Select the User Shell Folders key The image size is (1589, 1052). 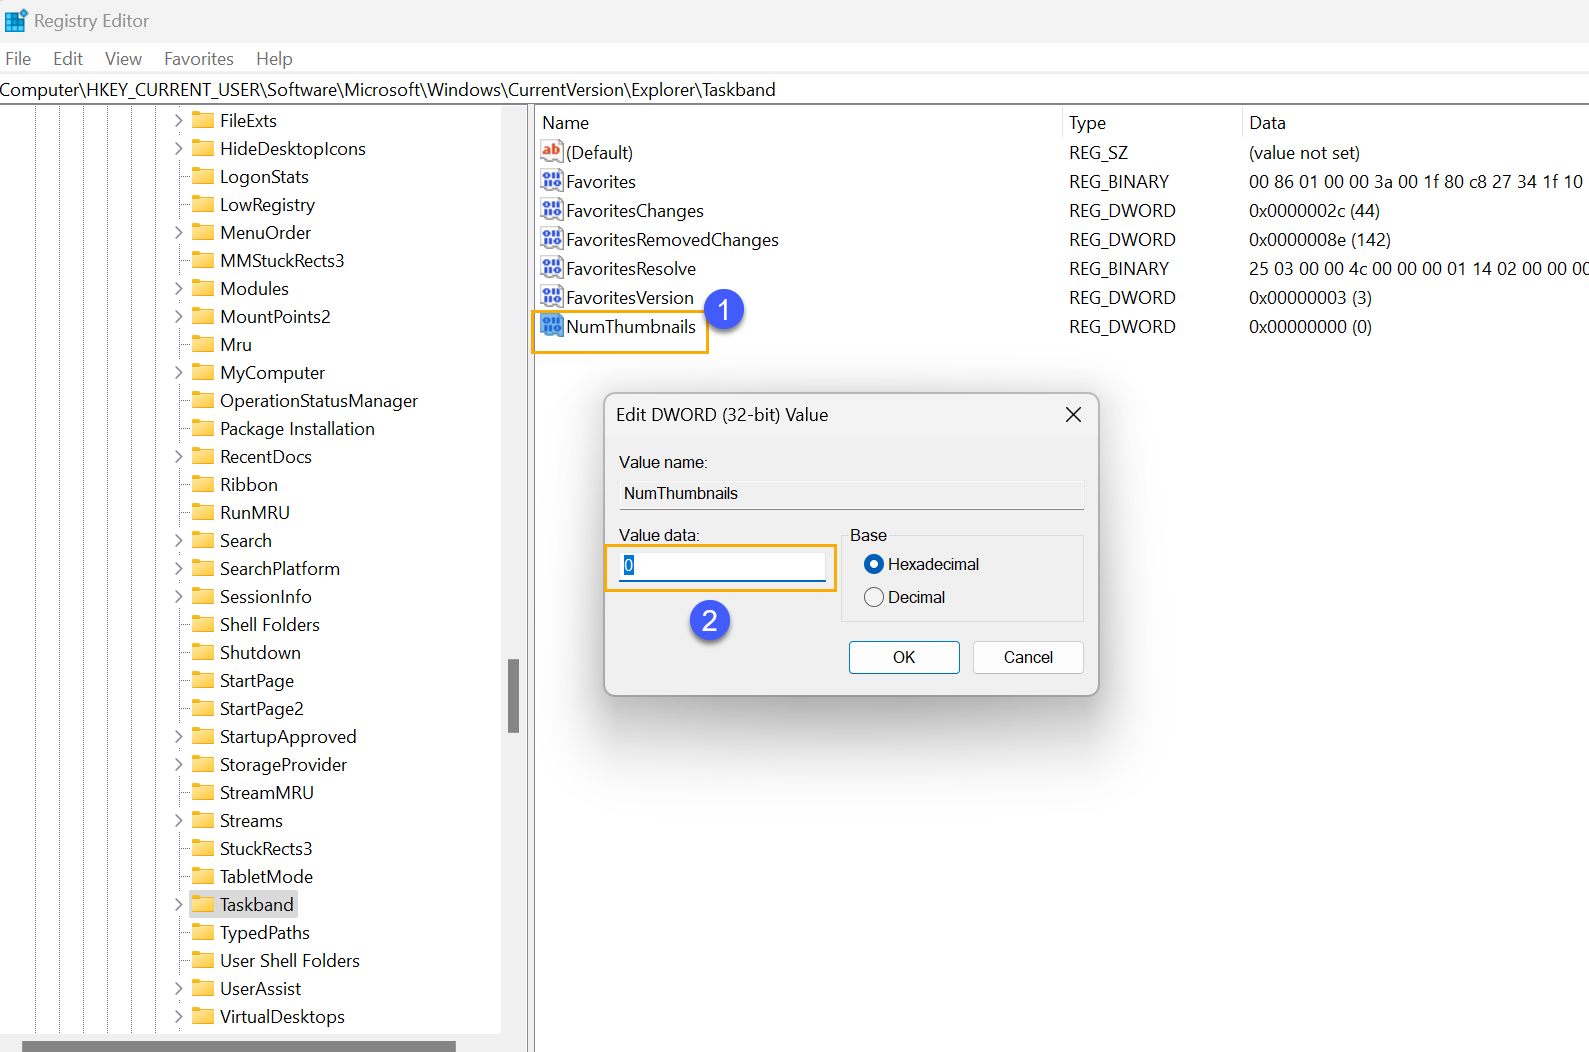click(290, 960)
